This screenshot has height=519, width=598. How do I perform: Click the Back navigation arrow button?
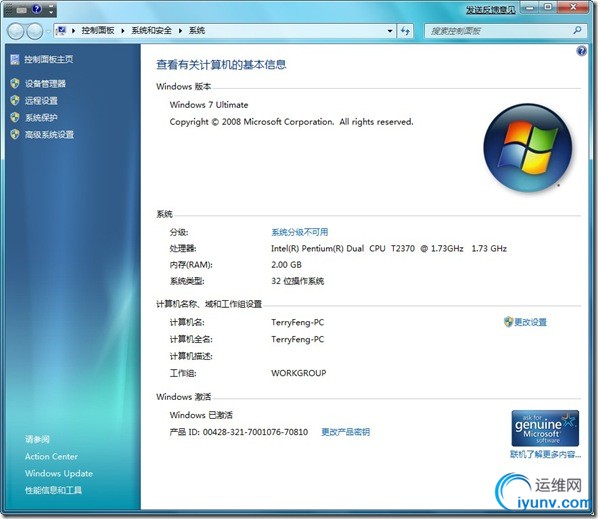[x=16, y=31]
